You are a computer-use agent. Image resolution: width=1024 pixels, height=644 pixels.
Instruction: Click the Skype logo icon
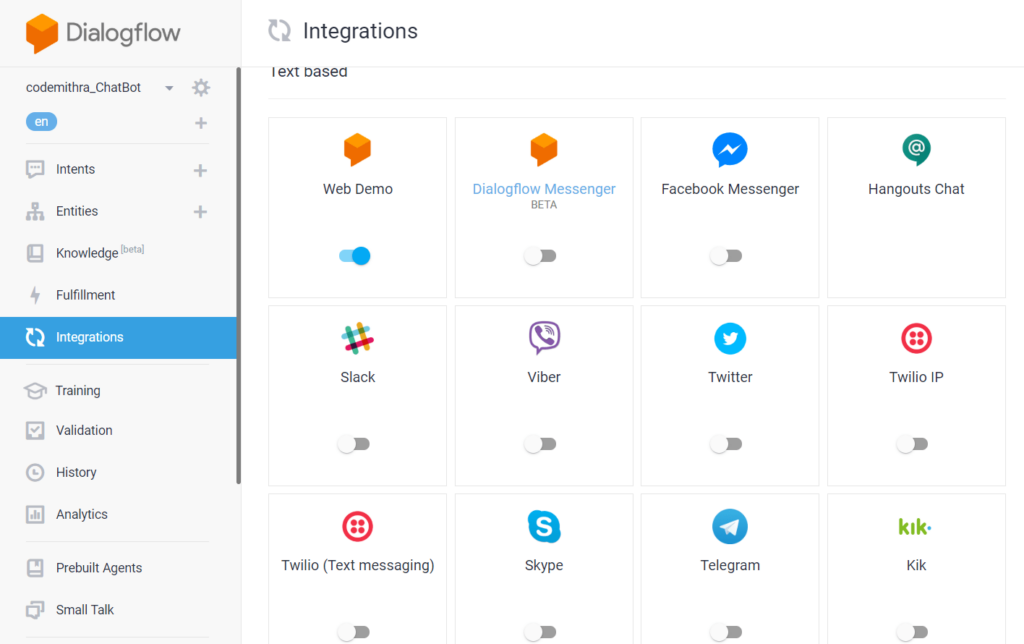[544, 526]
